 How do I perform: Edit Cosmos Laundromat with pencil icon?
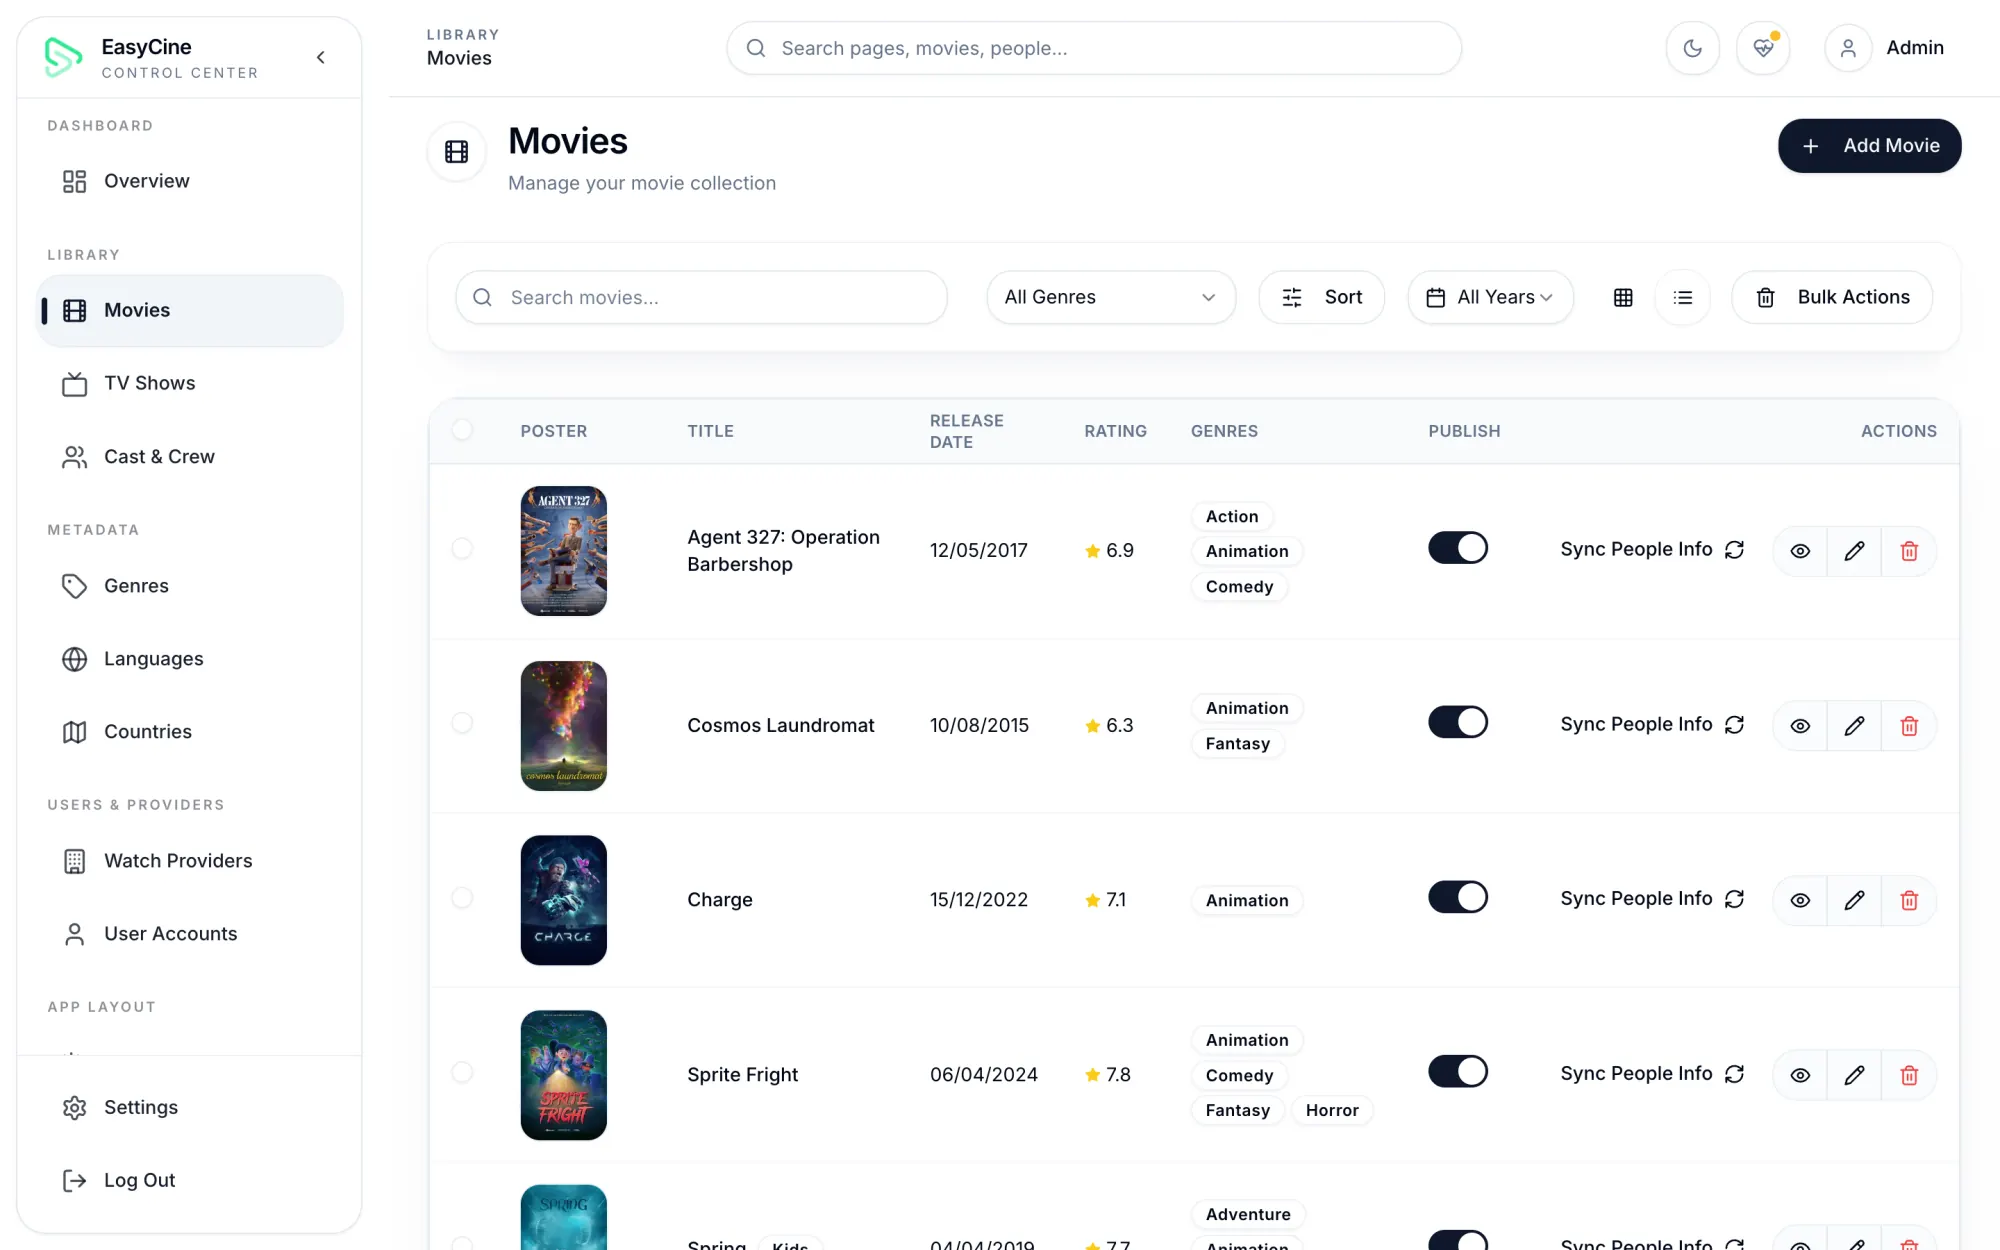coord(1854,726)
